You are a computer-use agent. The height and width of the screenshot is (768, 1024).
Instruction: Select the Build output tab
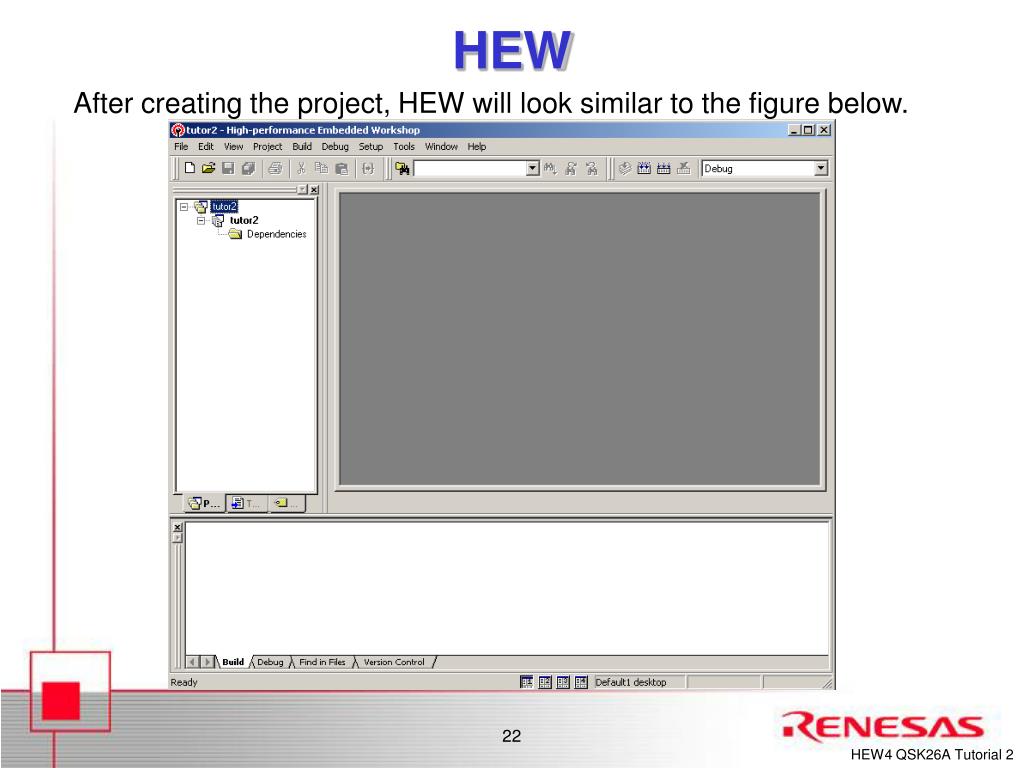[233, 662]
